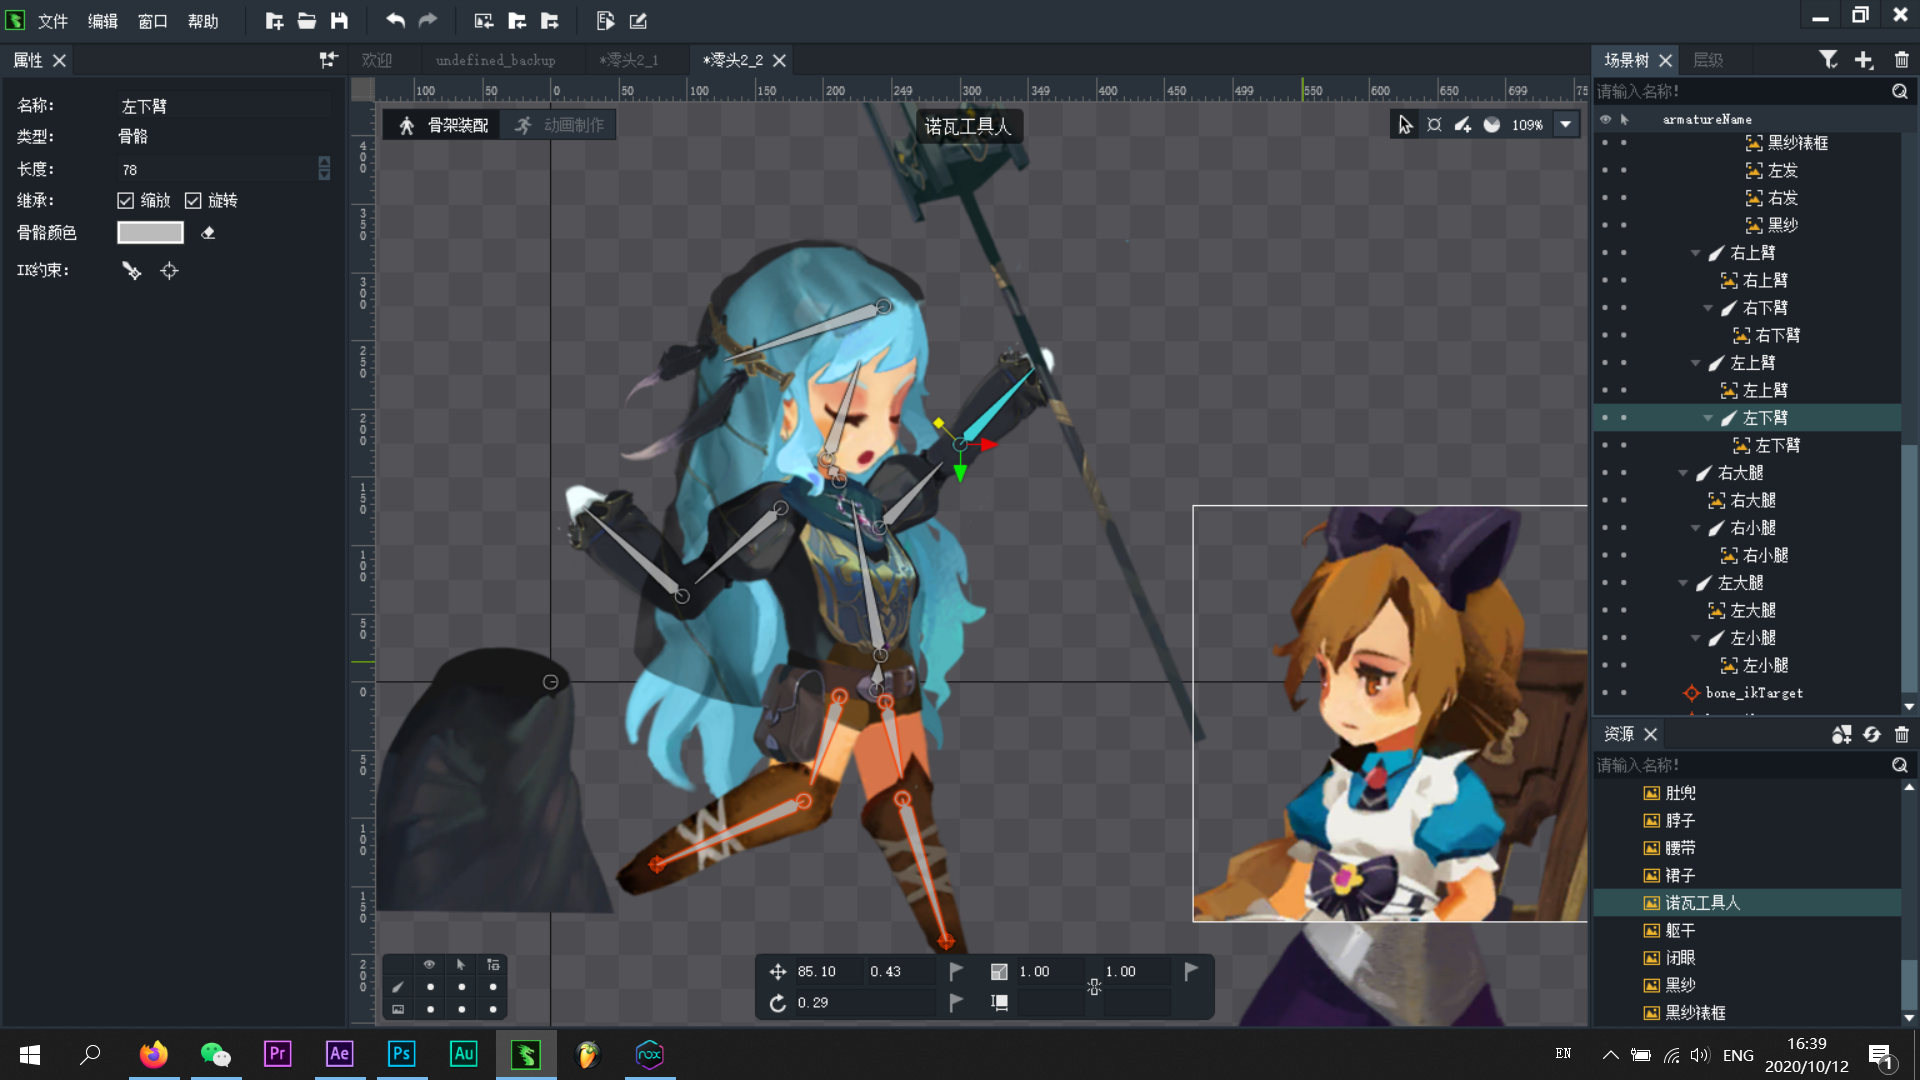Switch to the undefined_backup tab
Image resolution: width=1920 pixels, height=1080 pixels.
(495, 60)
